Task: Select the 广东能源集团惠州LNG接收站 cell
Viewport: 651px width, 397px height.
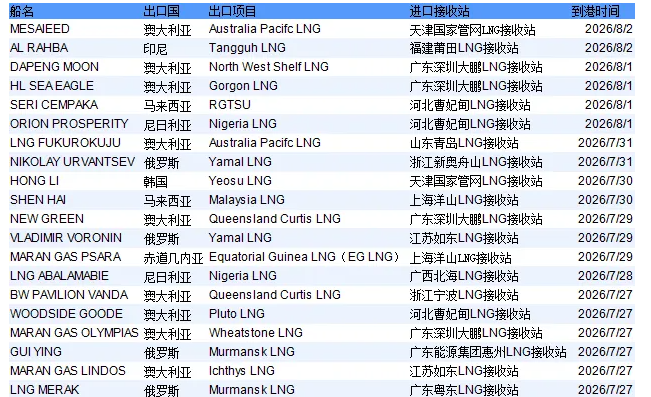Action: tap(488, 352)
